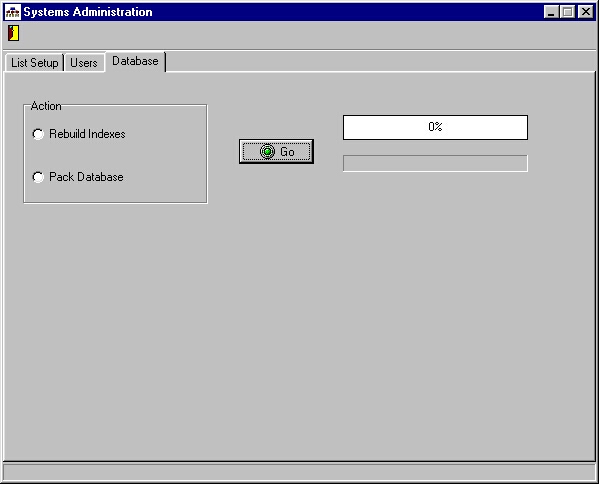Click the 0% progress bar
Viewport: 599px width, 484px height.
435,127
